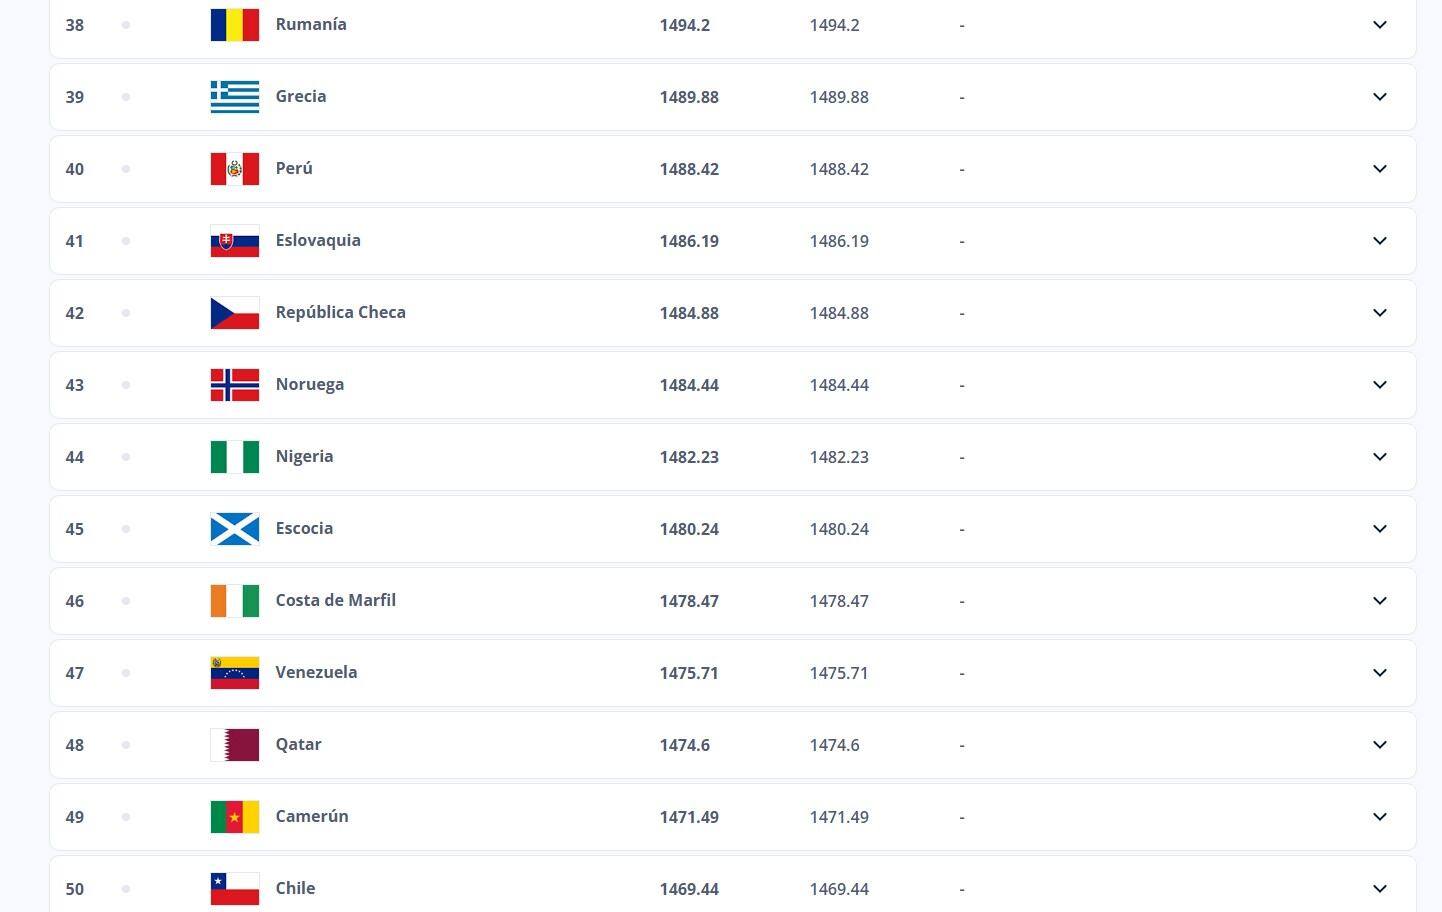Select the Czech Republic flag icon

coord(234,312)
